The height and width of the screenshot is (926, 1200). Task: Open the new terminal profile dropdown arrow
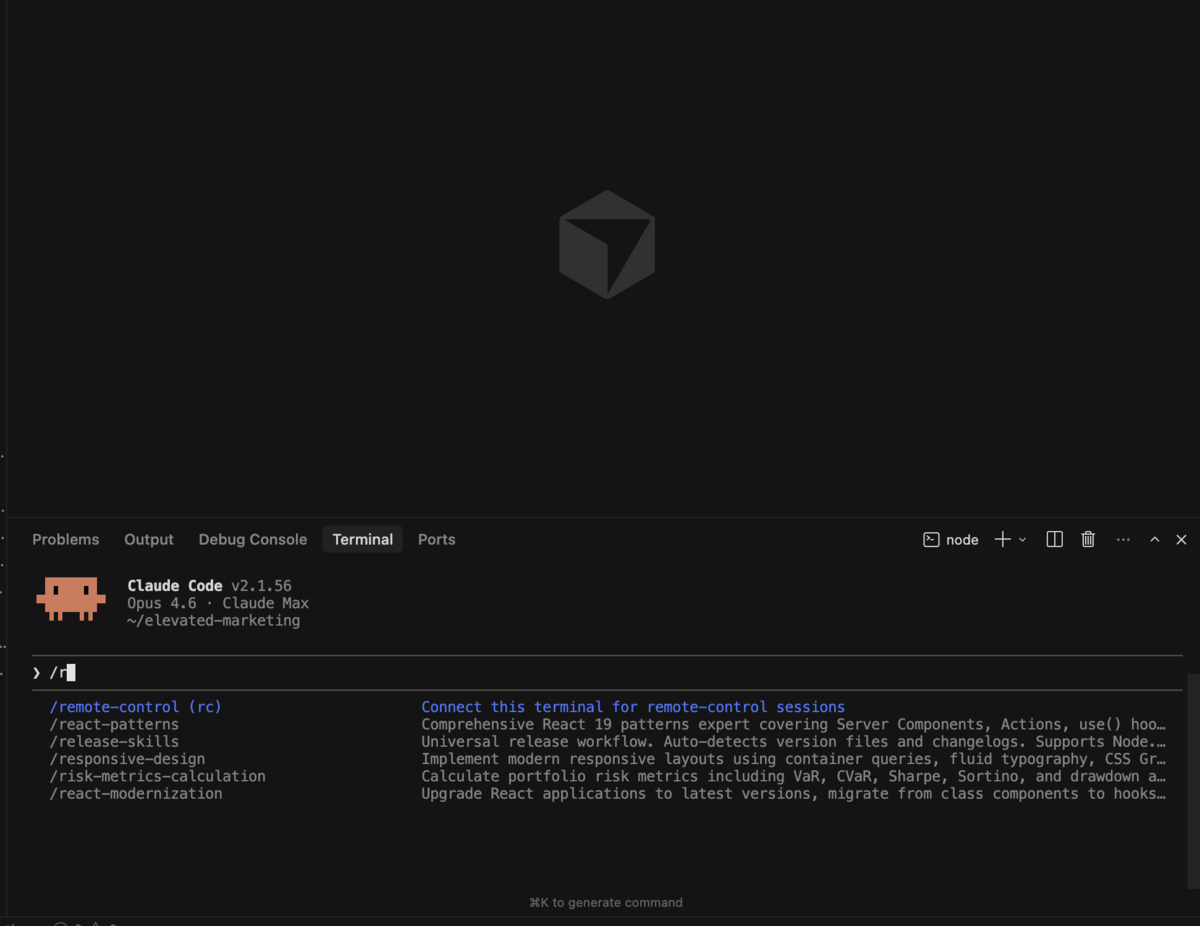pos(1023,540)
